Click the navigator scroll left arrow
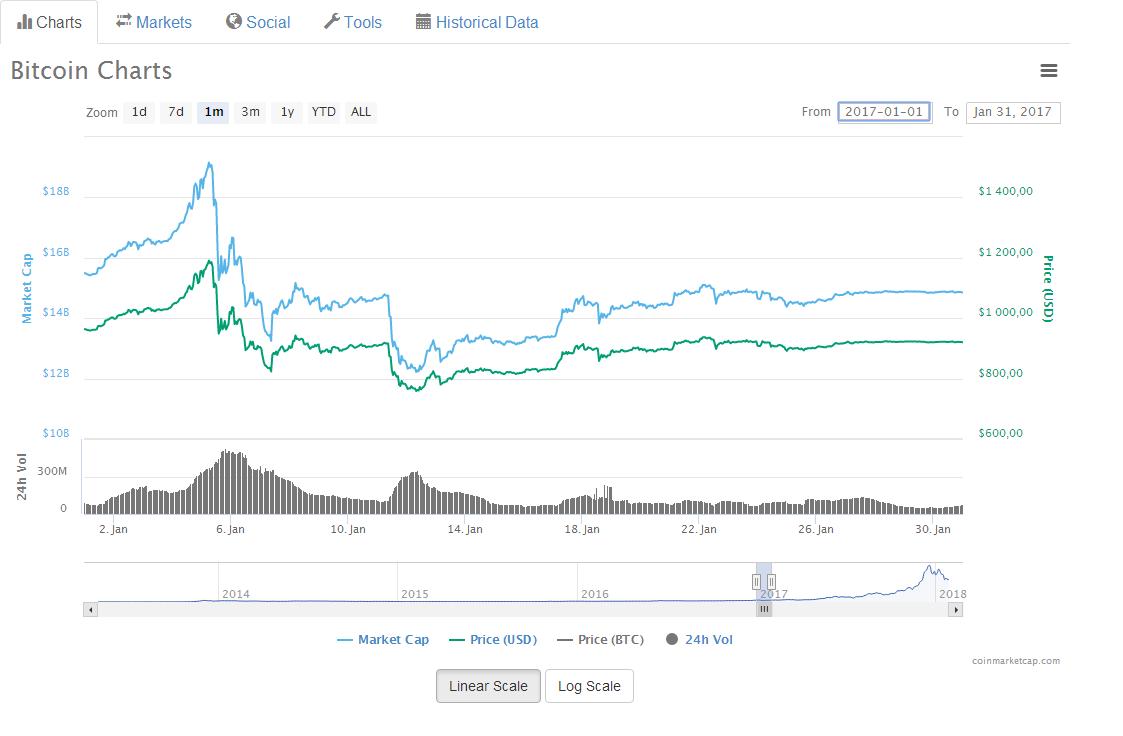Screen dimensions: 1123x736 90,610
